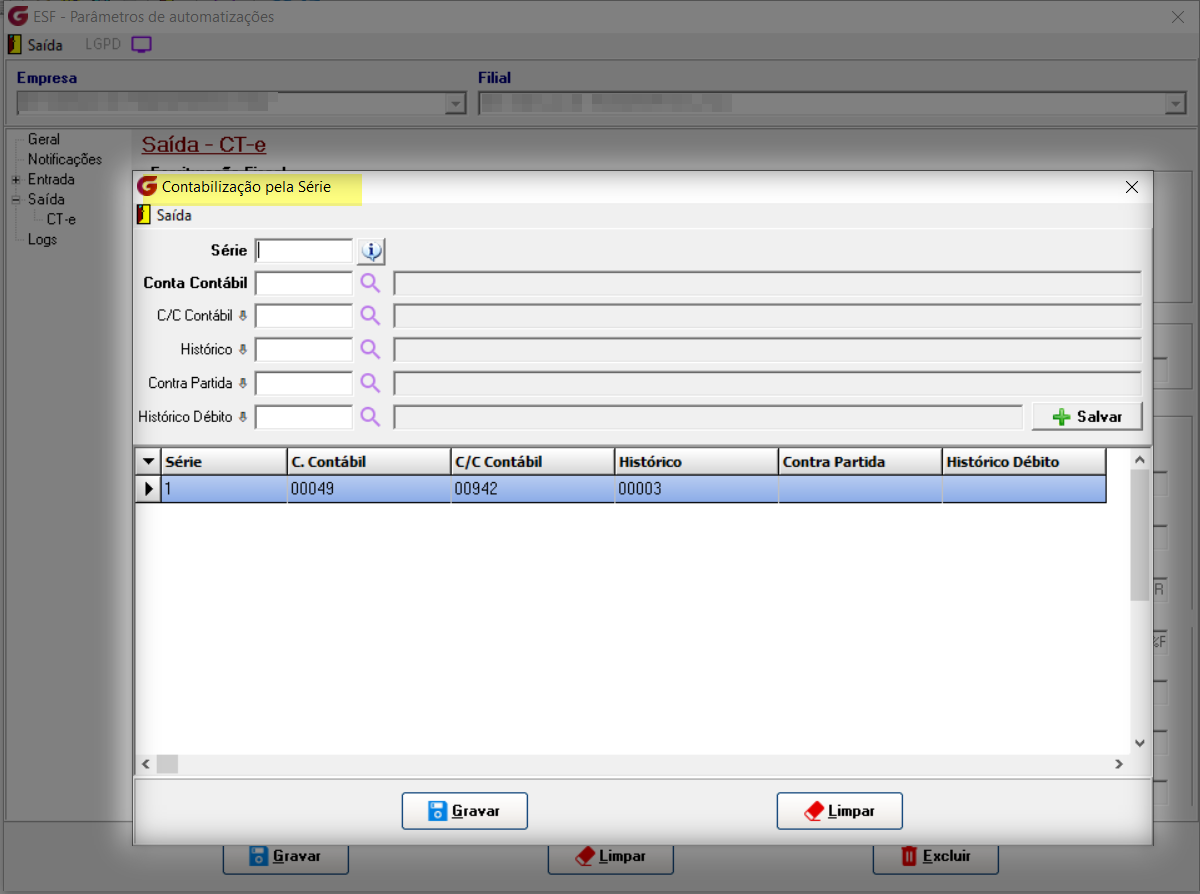Click the LGPD monitor icon

point(142,45)
